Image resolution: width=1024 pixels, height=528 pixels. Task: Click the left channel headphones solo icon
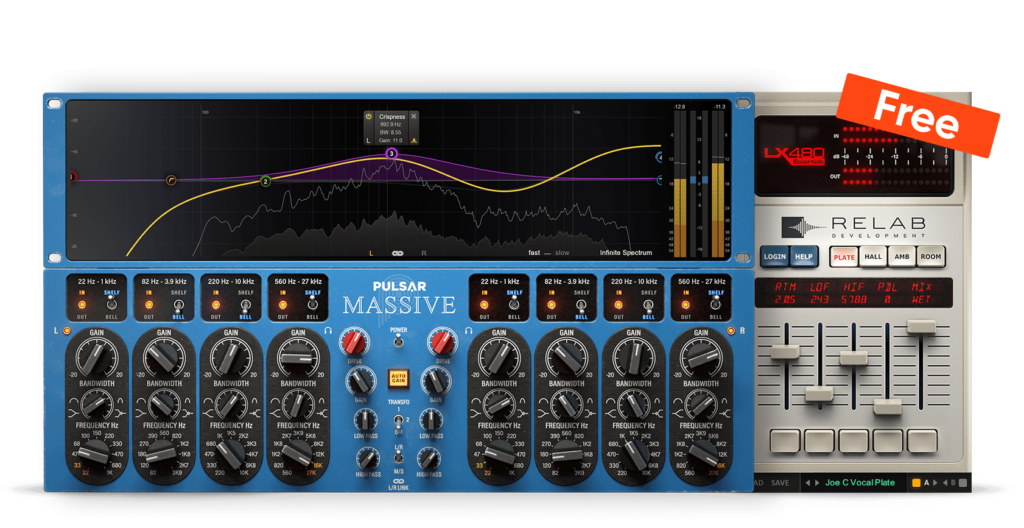click(x=328, y=331)
